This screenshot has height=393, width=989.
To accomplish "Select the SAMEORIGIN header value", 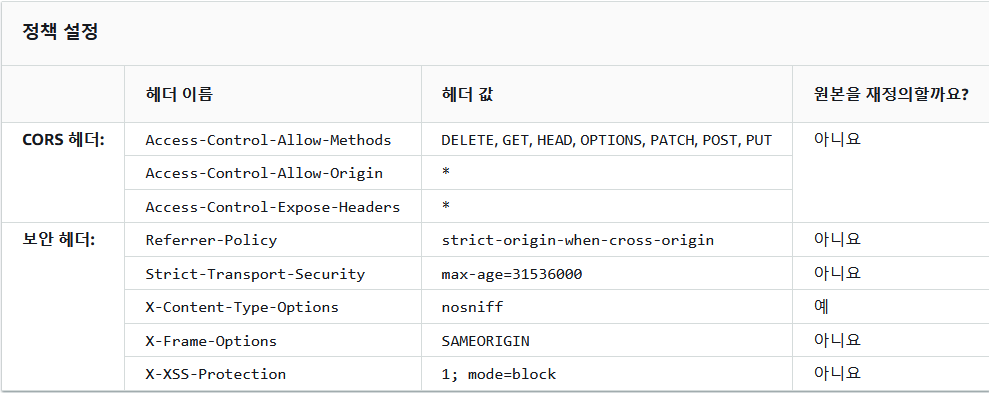I will click(486, 341).
